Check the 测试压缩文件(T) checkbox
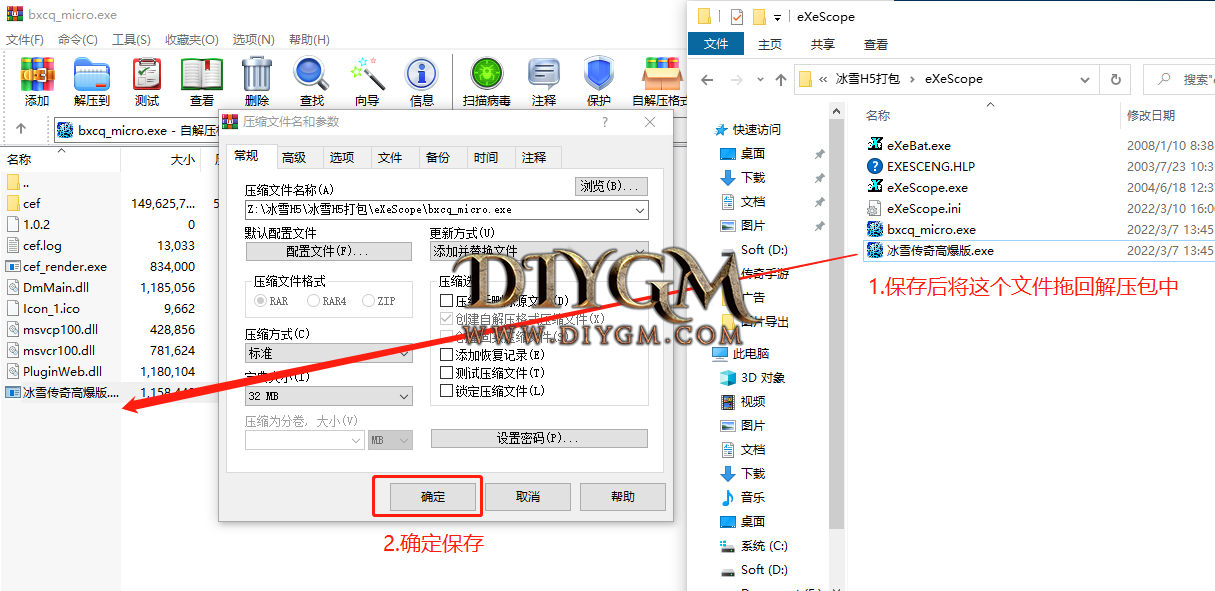The width and height of the screenshot is (1215, 591). 447,372
